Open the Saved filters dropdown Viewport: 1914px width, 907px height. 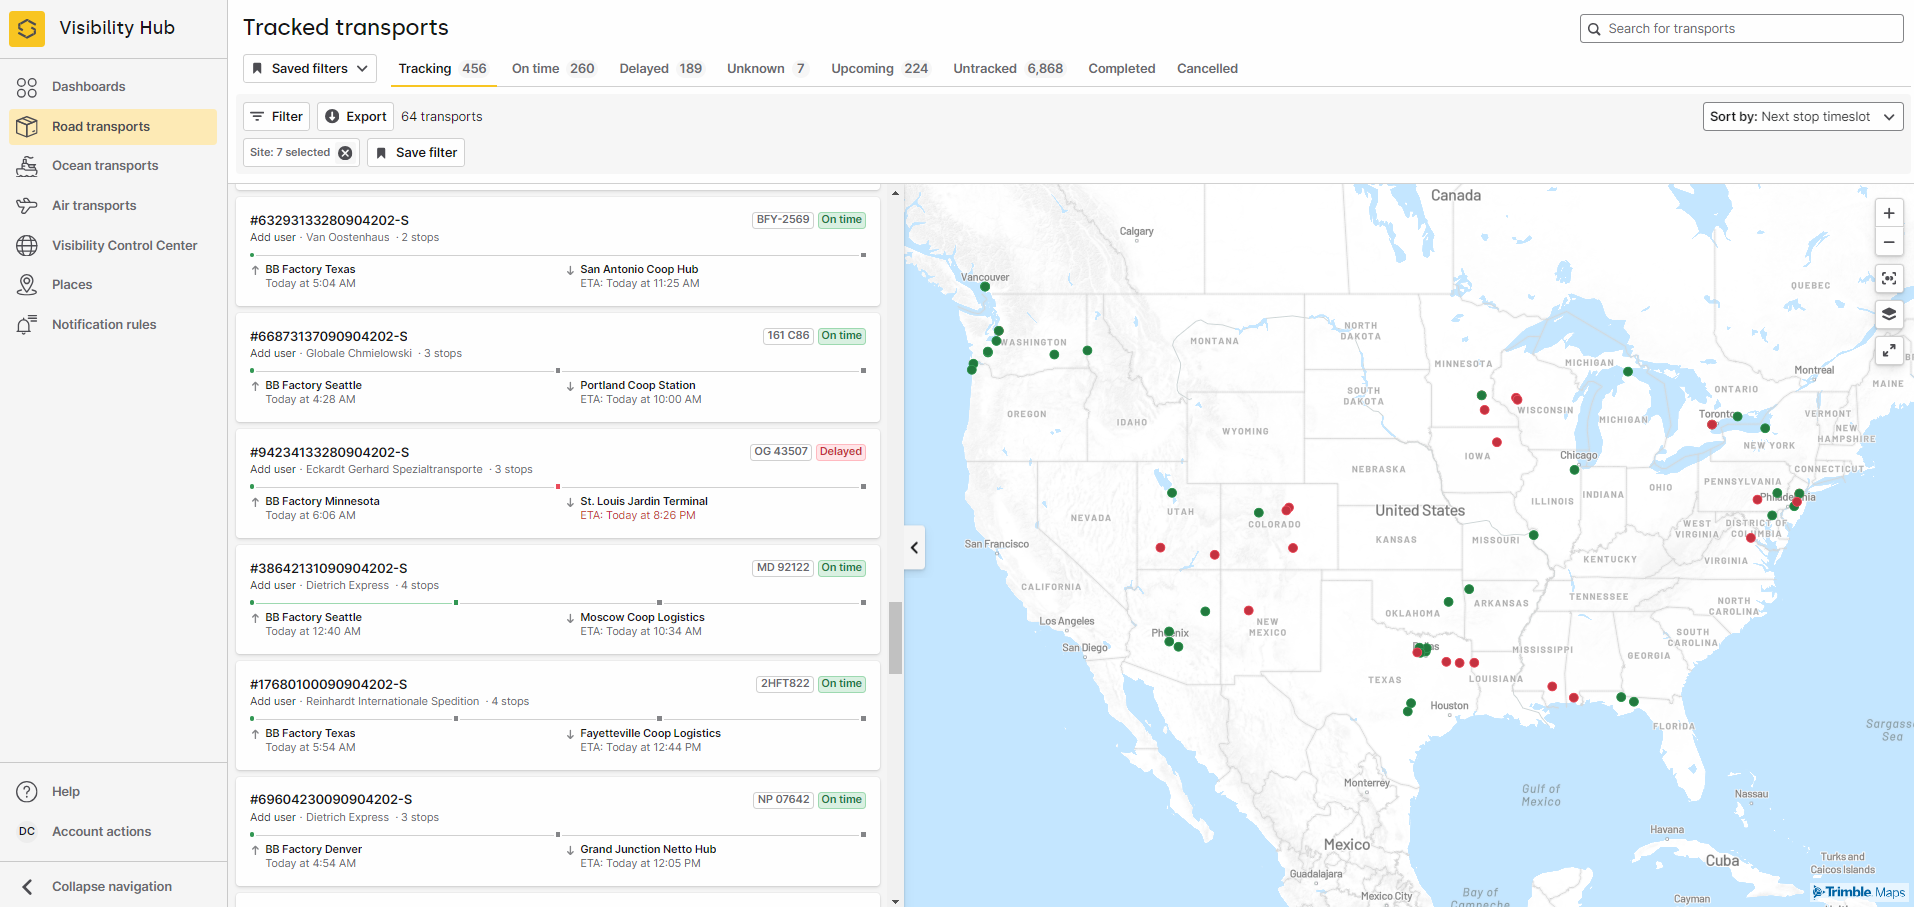[310, 69]
